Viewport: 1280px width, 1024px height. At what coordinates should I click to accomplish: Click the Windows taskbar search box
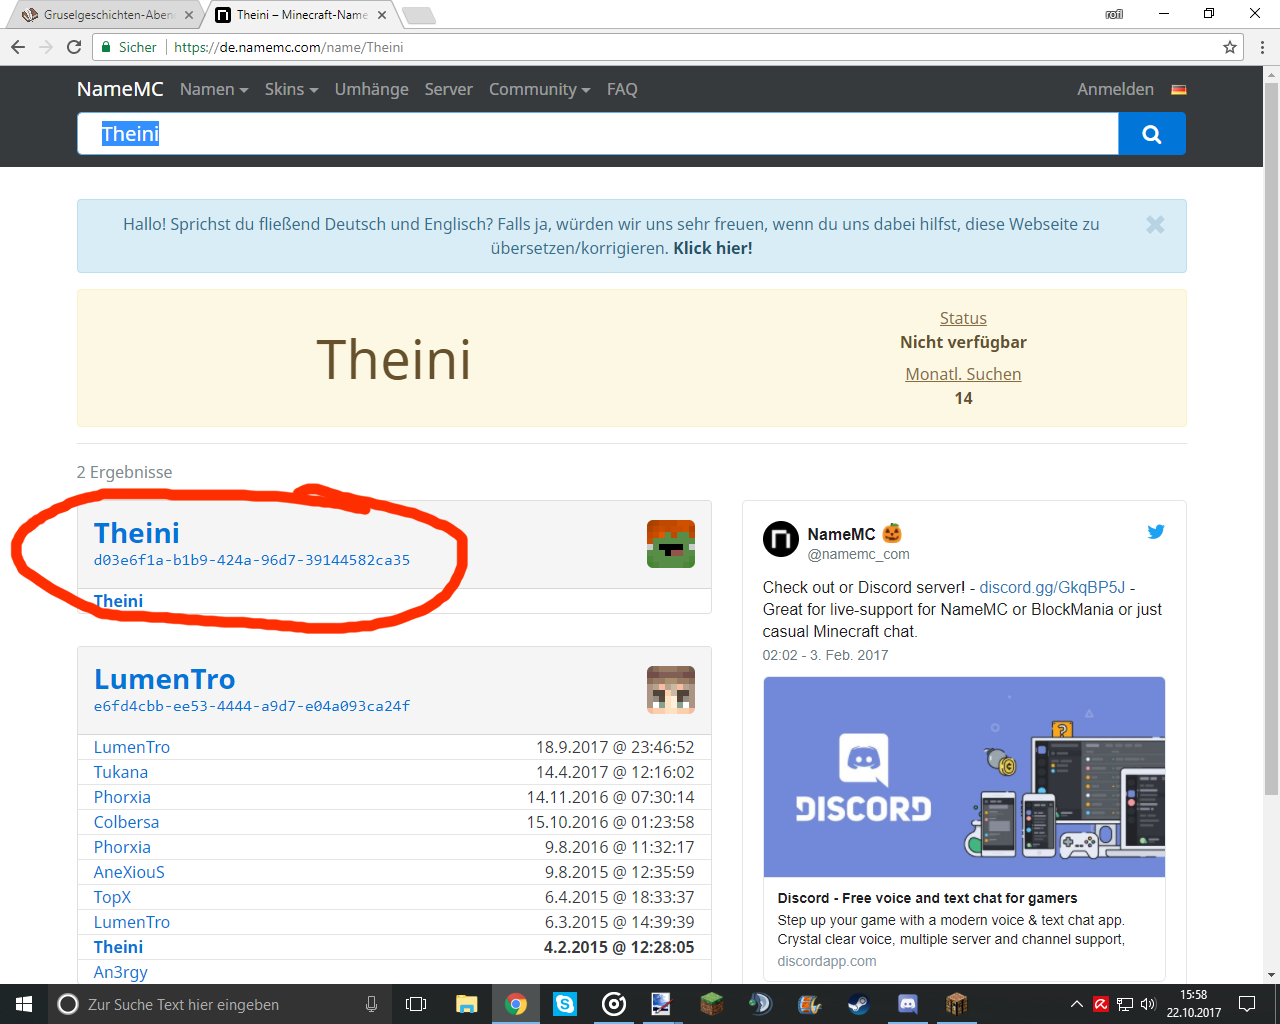(x=216, y=1004)
